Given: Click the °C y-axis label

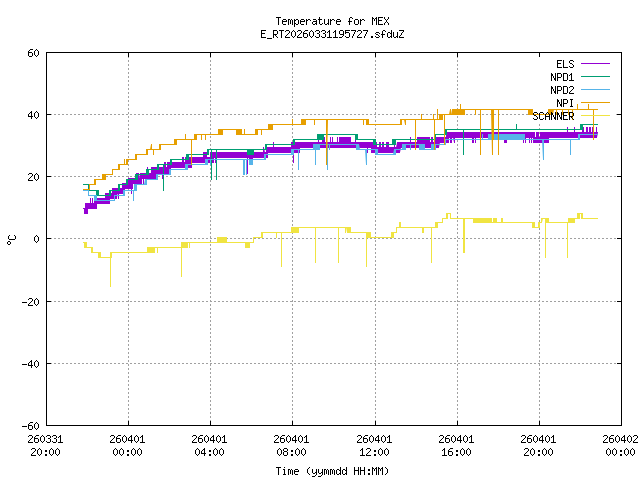Looking at the screenshot, I should pos(12,239).
